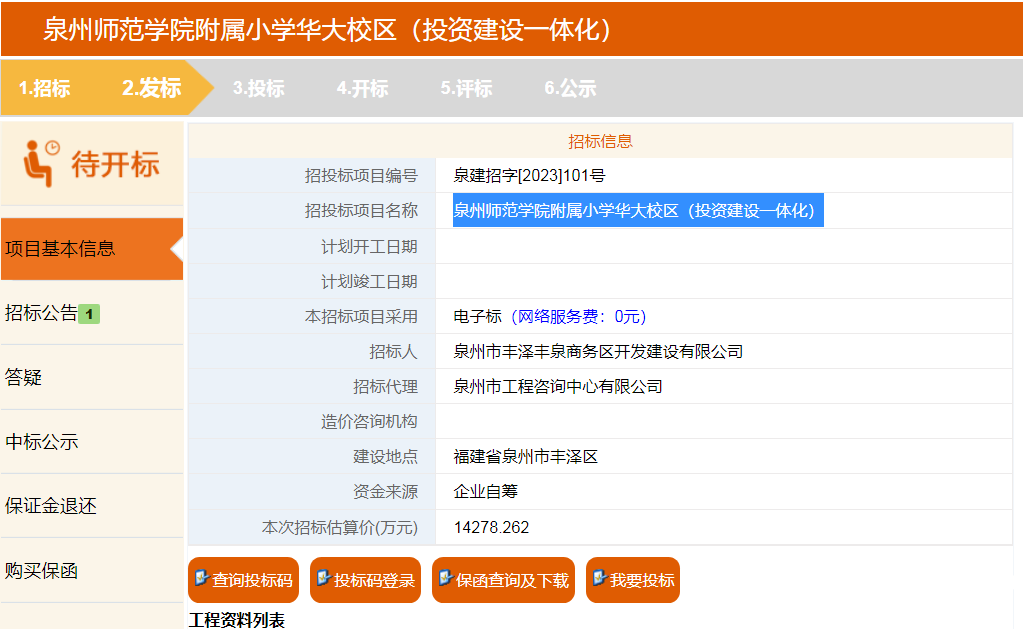This screenshot has height=629, width=1023.
Task: Click the 待开标 waiting seat icon
Action: pos(41,163)
